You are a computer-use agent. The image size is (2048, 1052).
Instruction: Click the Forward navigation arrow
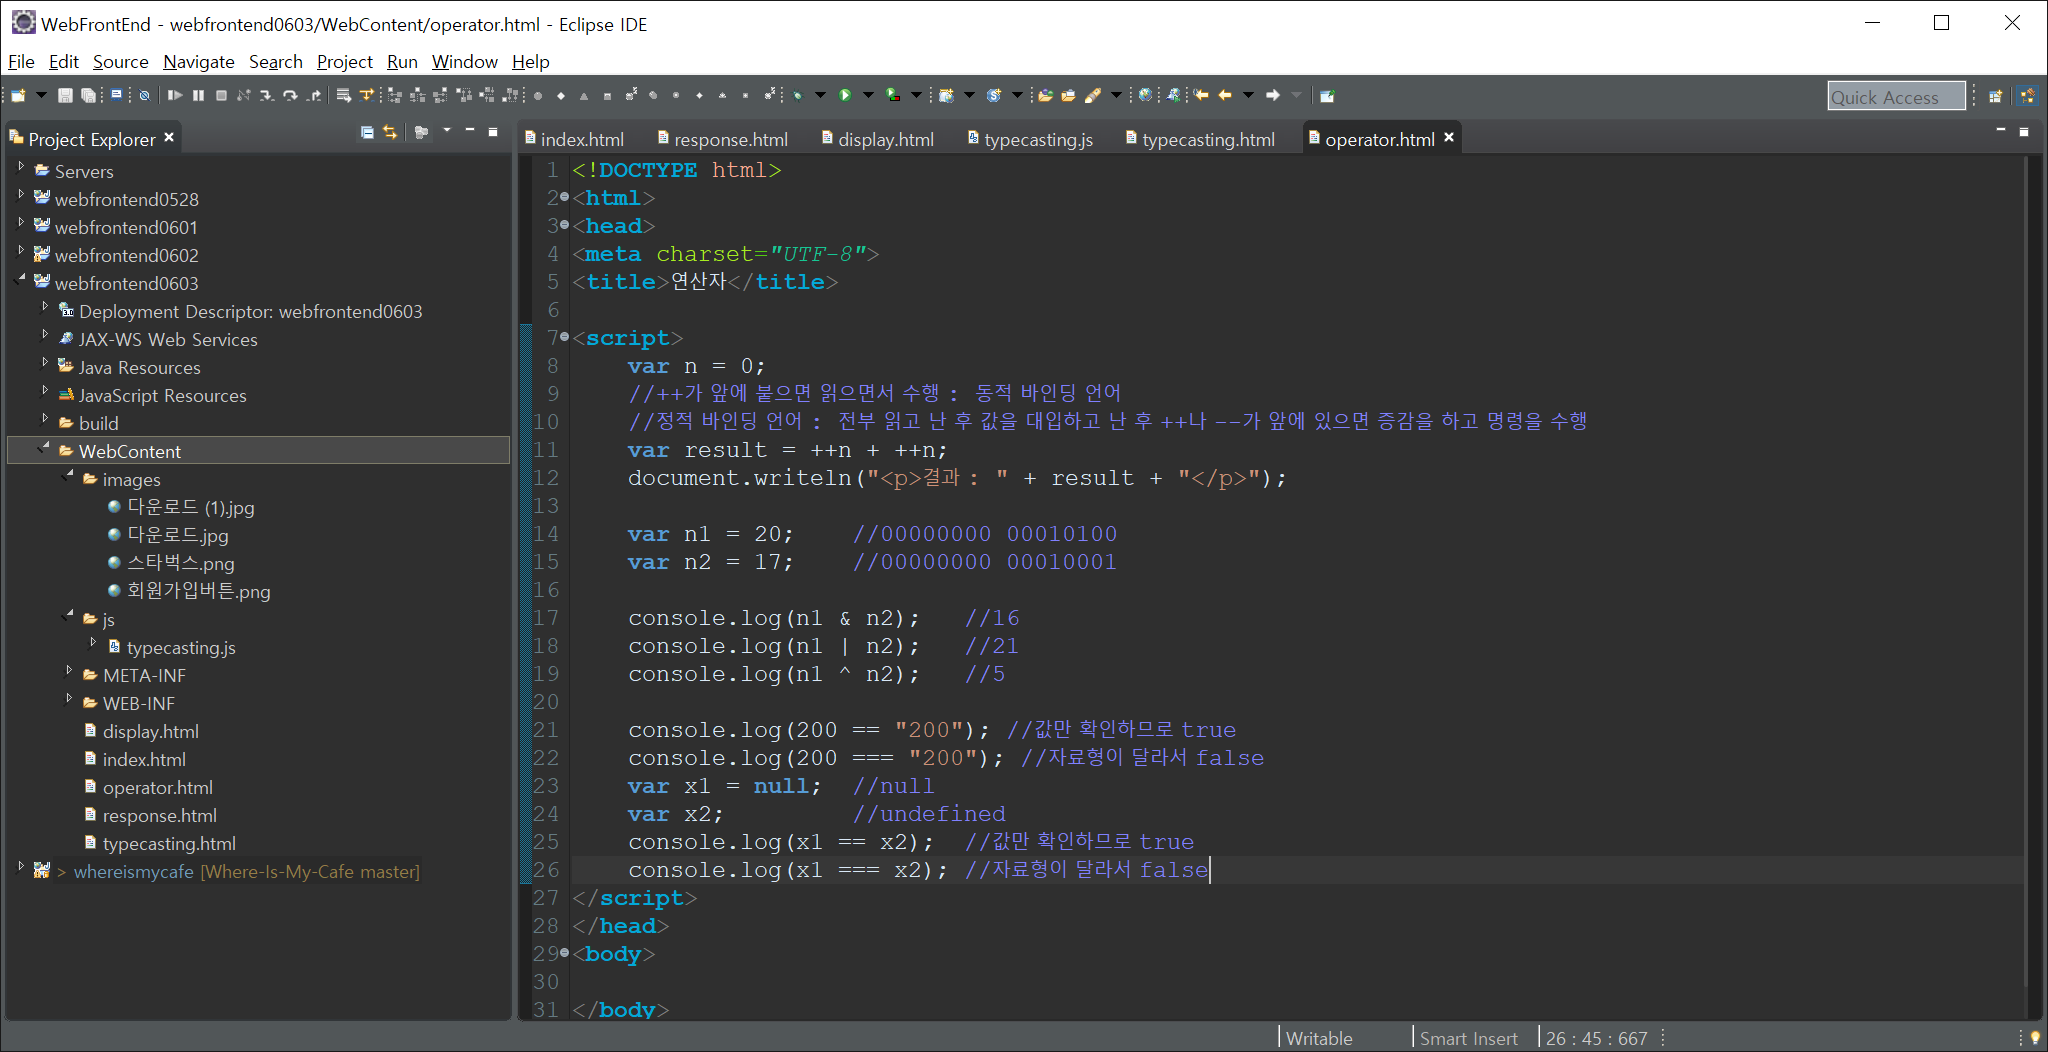click(x=1273, y=96)
